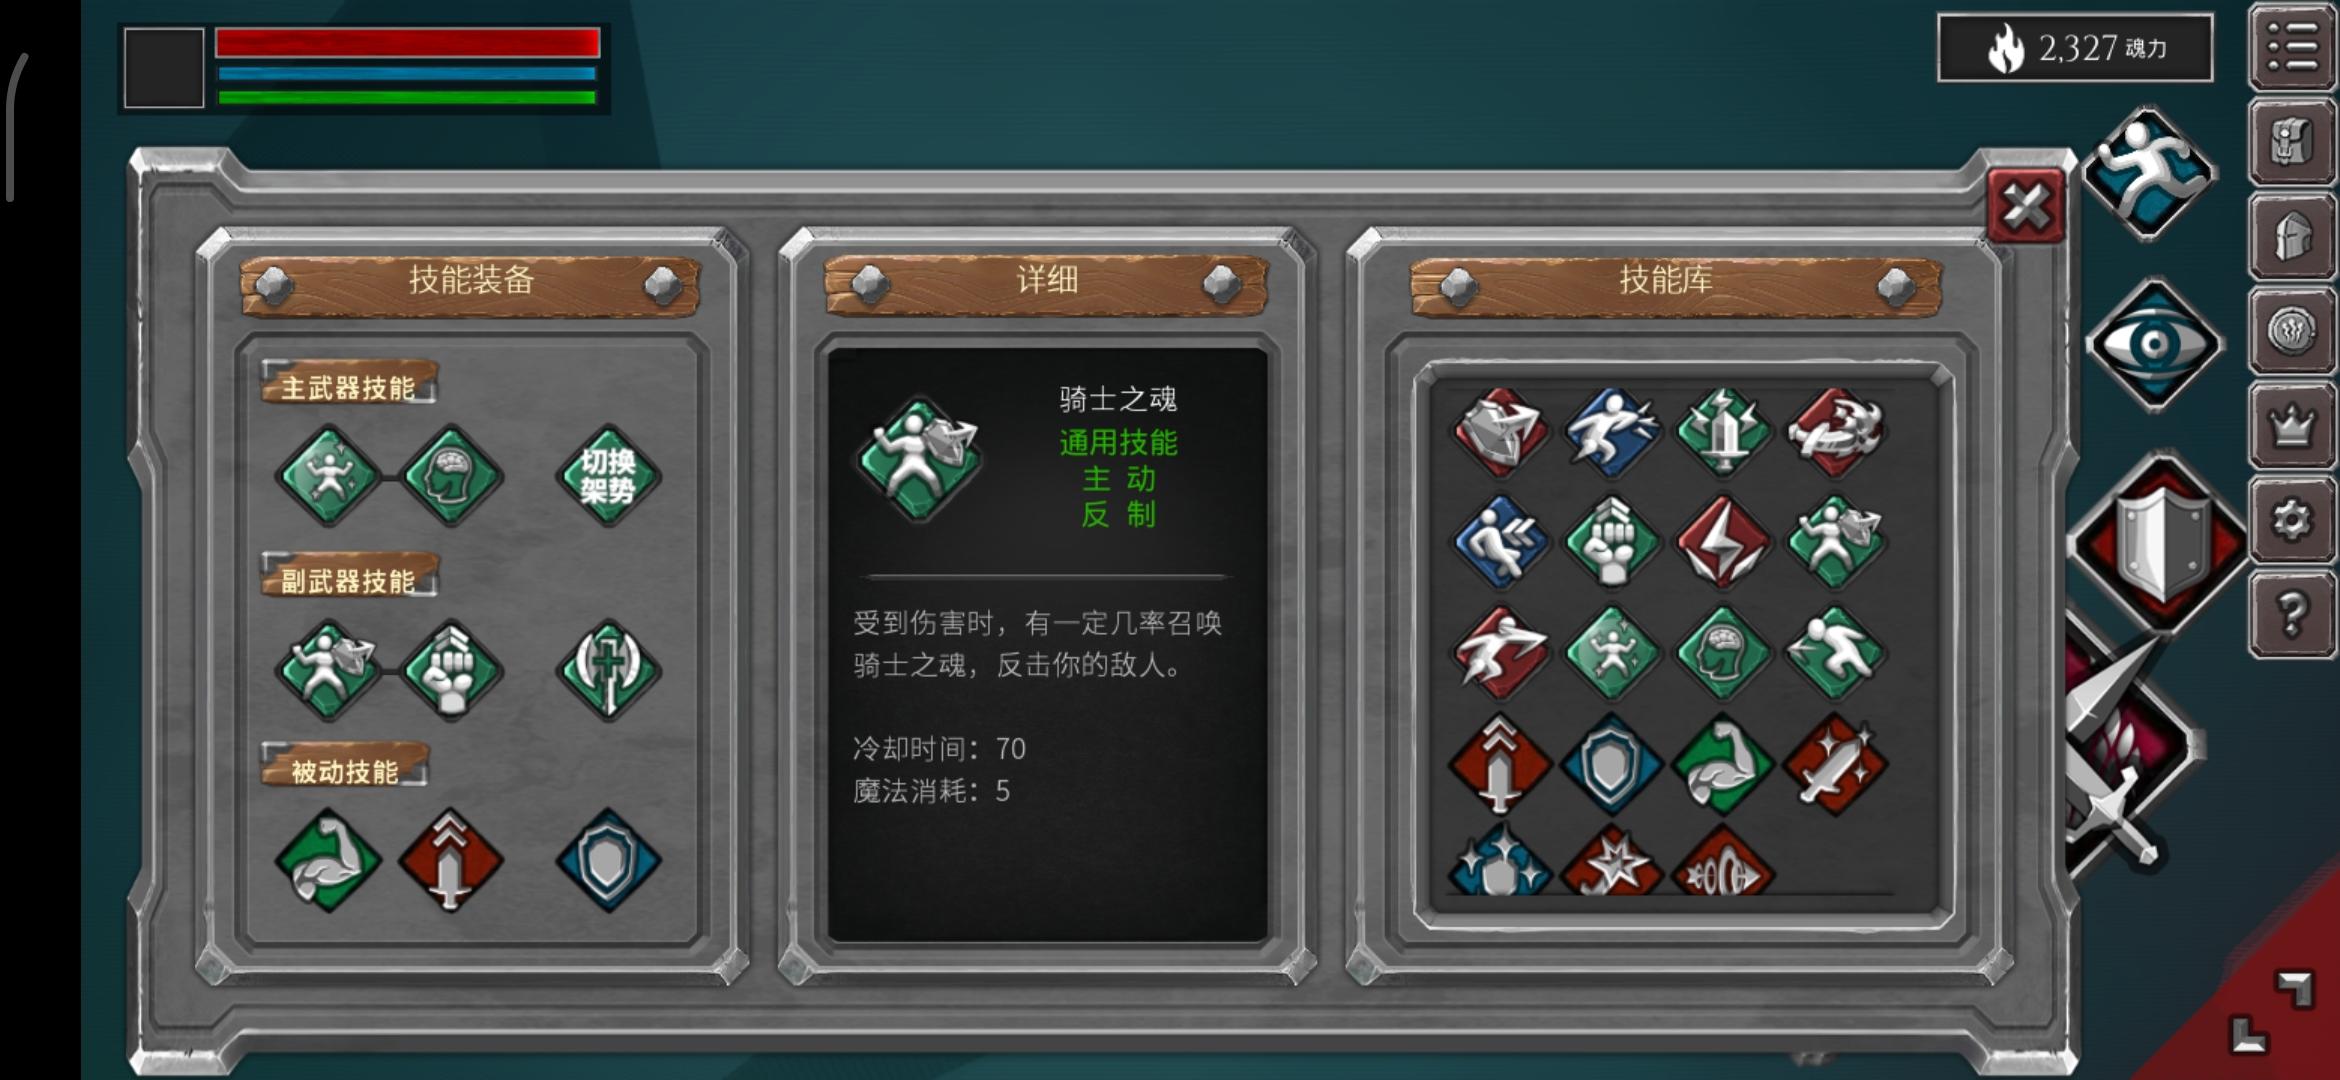Choose the red sparkling sword skill in library
This screenshot has width=2340, height=1080.
point(1835,764)
